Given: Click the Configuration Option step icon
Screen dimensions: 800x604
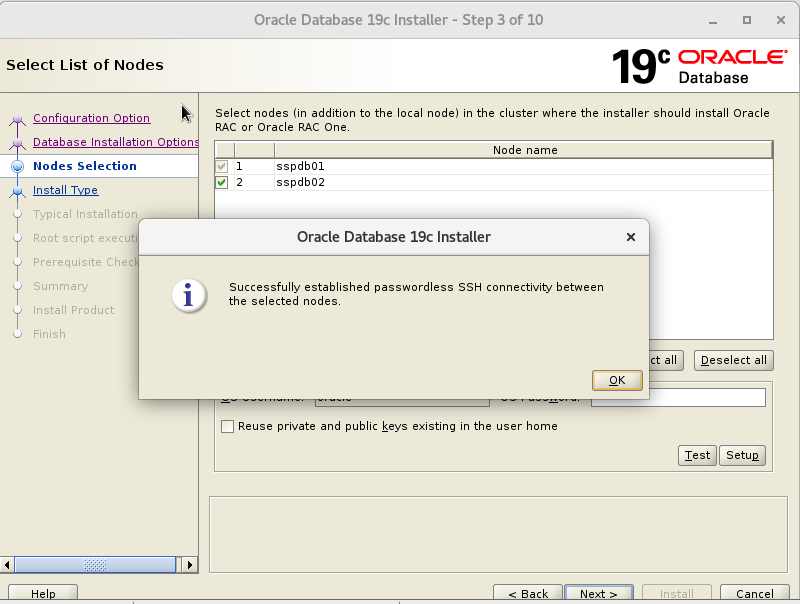Looking at the screenshot, I should pyautogui.click(x=18, y=118).
